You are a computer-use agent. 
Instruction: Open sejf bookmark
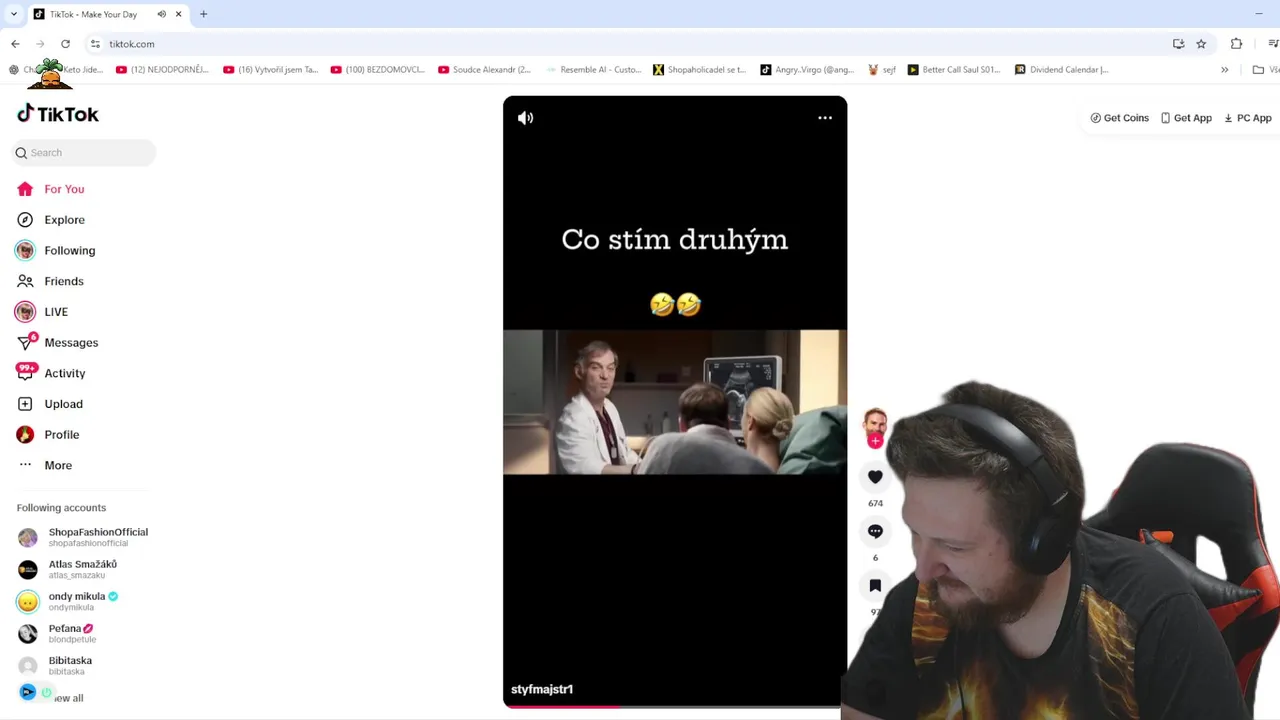pyautogui.click(x=881, y=70)
